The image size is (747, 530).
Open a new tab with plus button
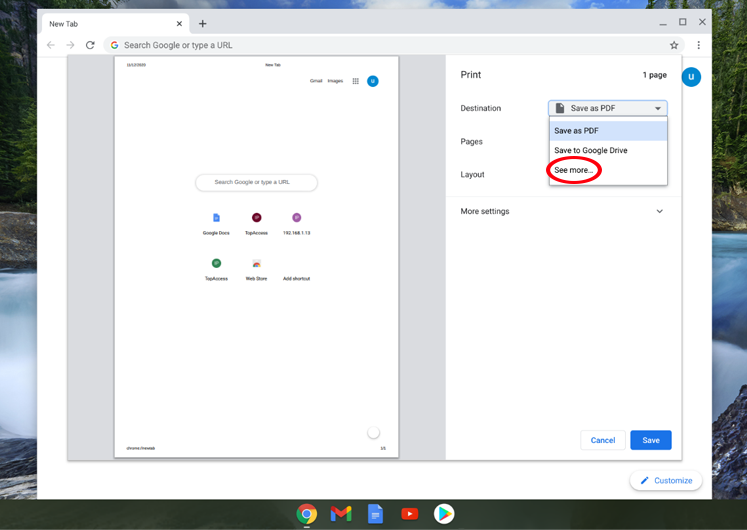click(x=202, y=23)
